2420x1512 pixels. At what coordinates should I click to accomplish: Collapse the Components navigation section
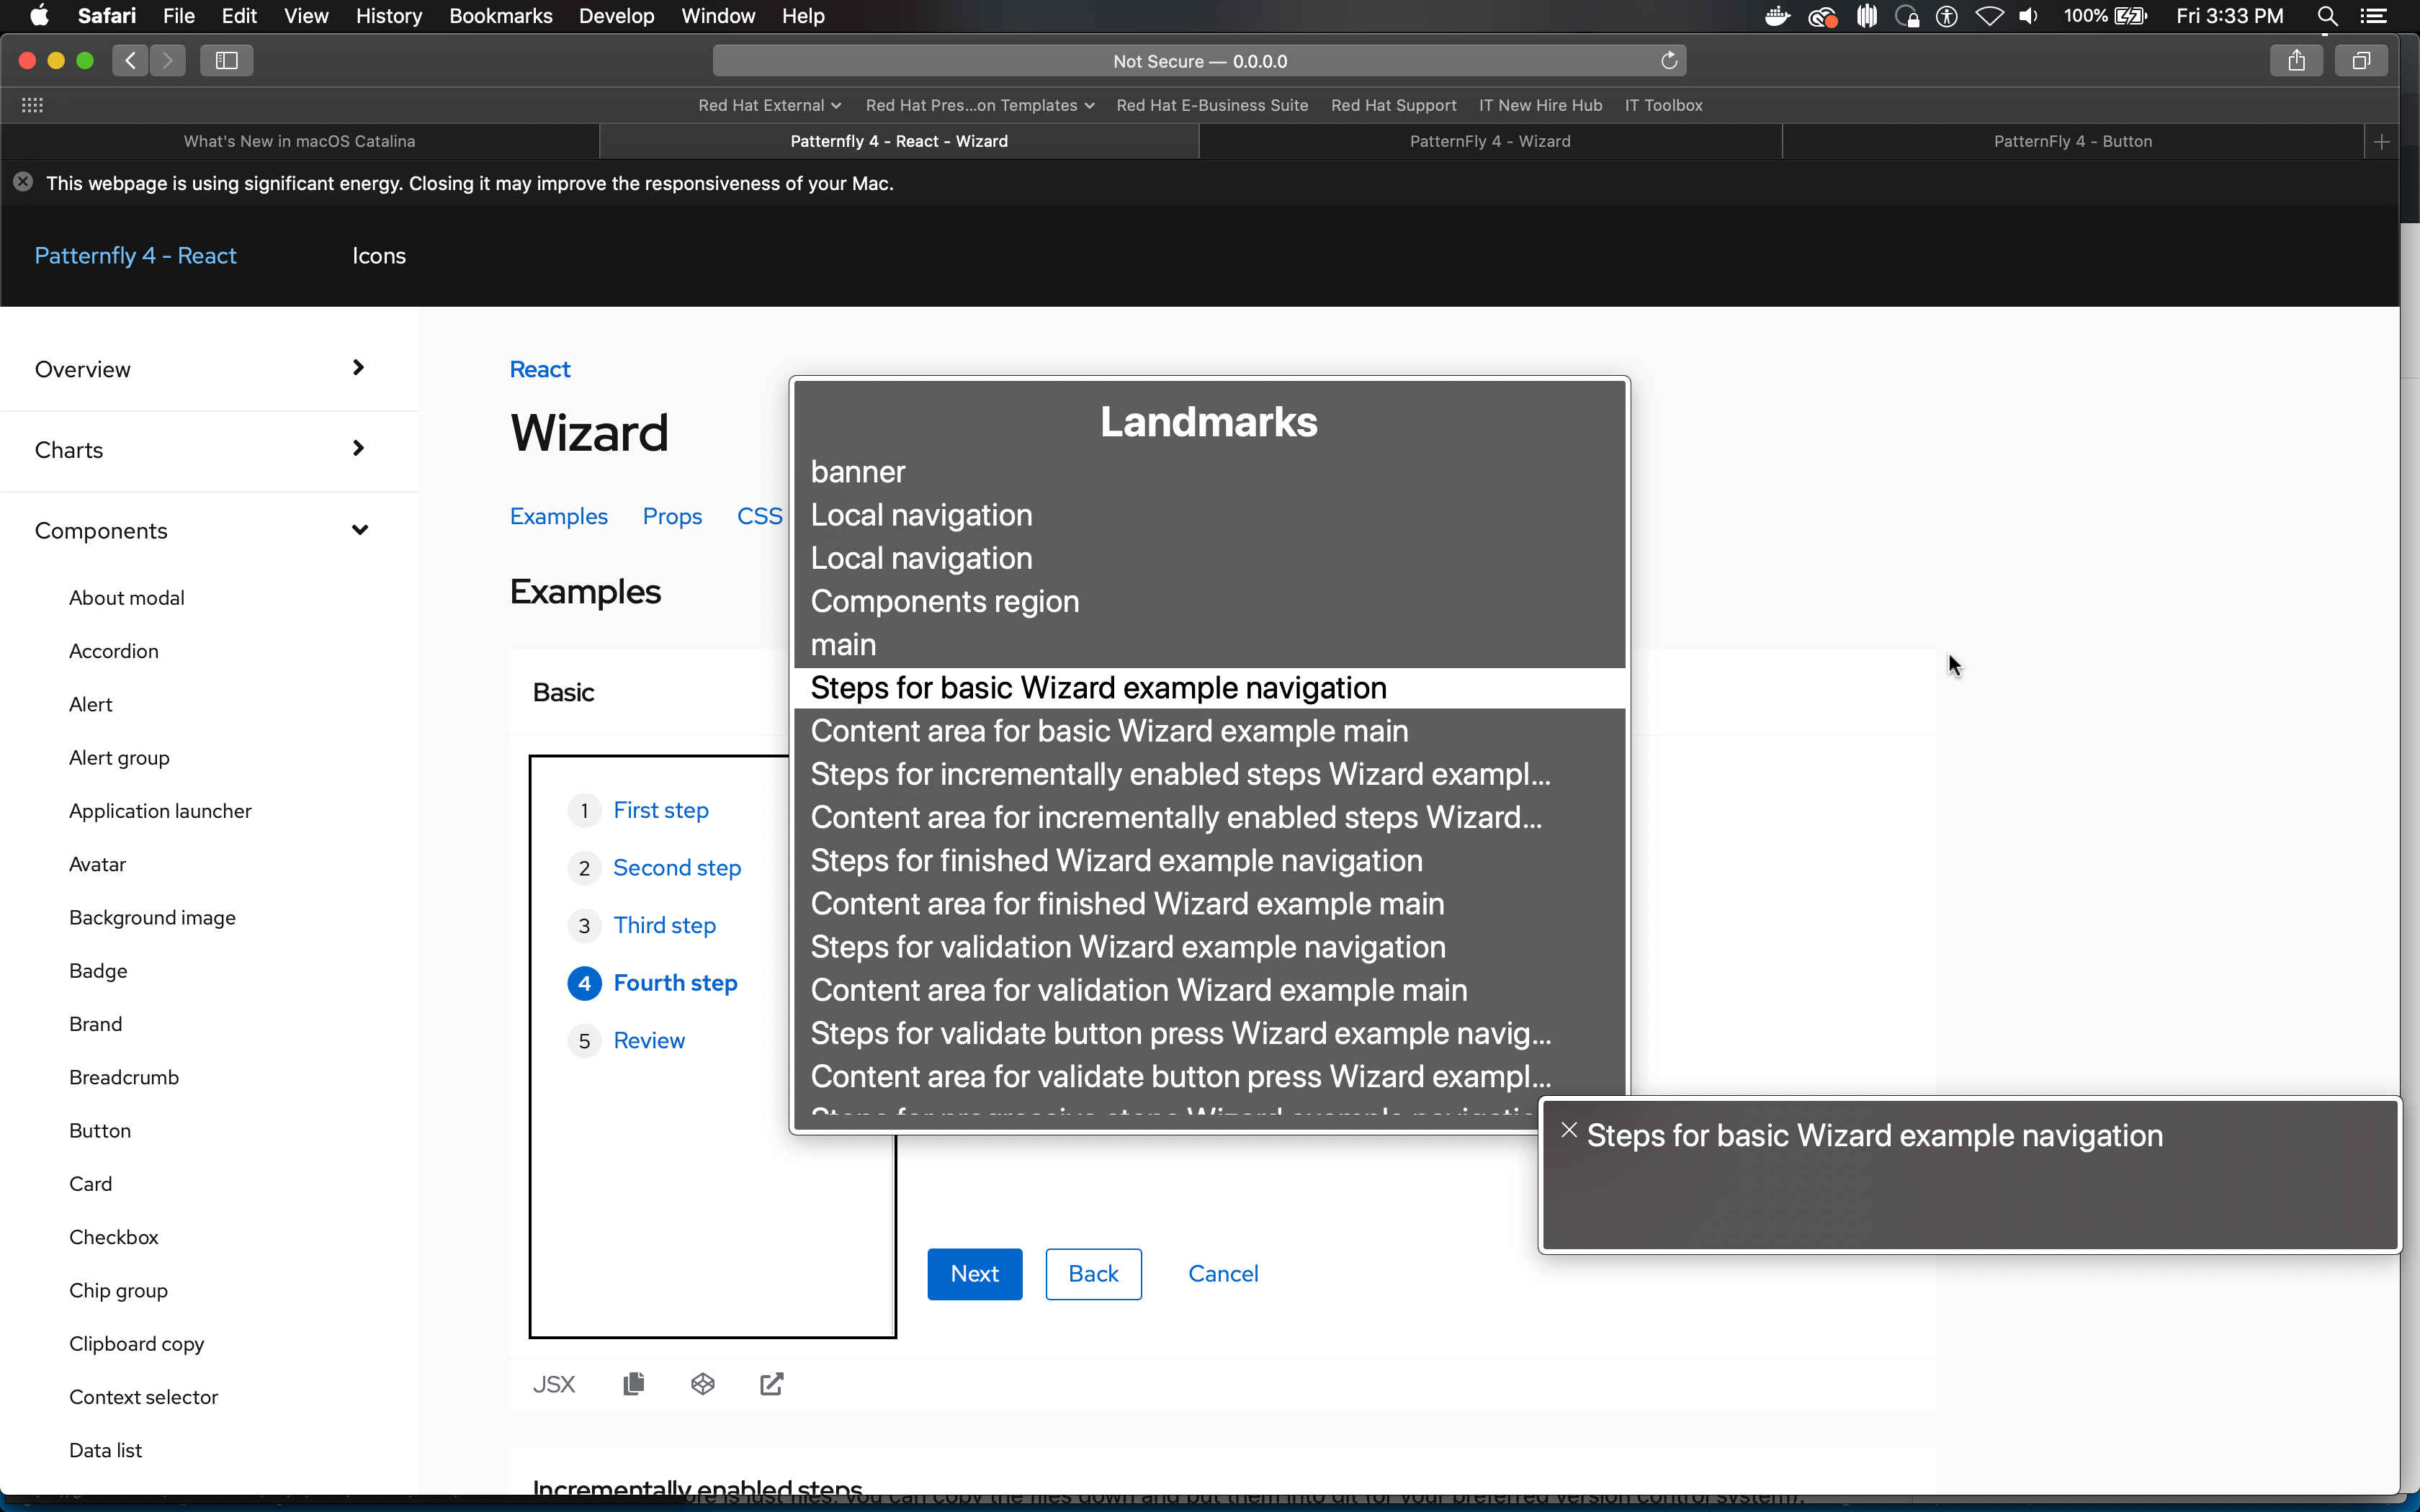click(360, 530)
